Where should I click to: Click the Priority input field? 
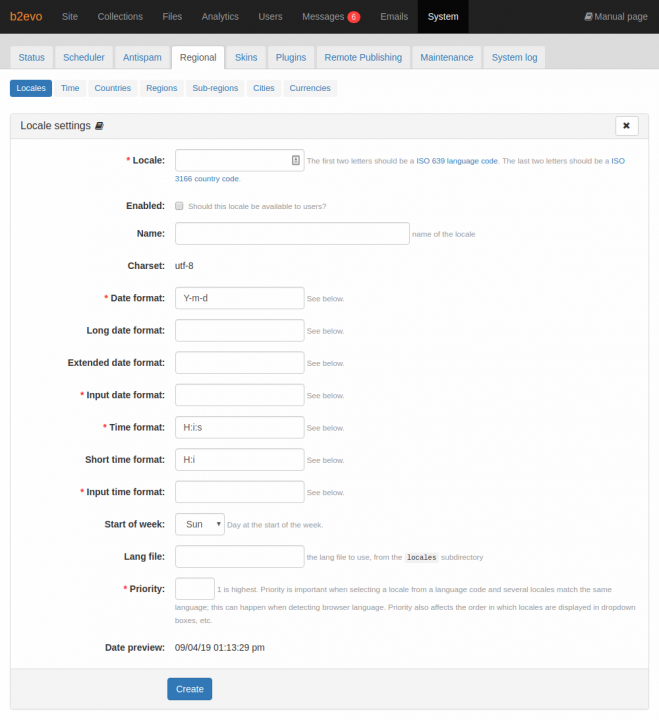(x=195, y=589)
